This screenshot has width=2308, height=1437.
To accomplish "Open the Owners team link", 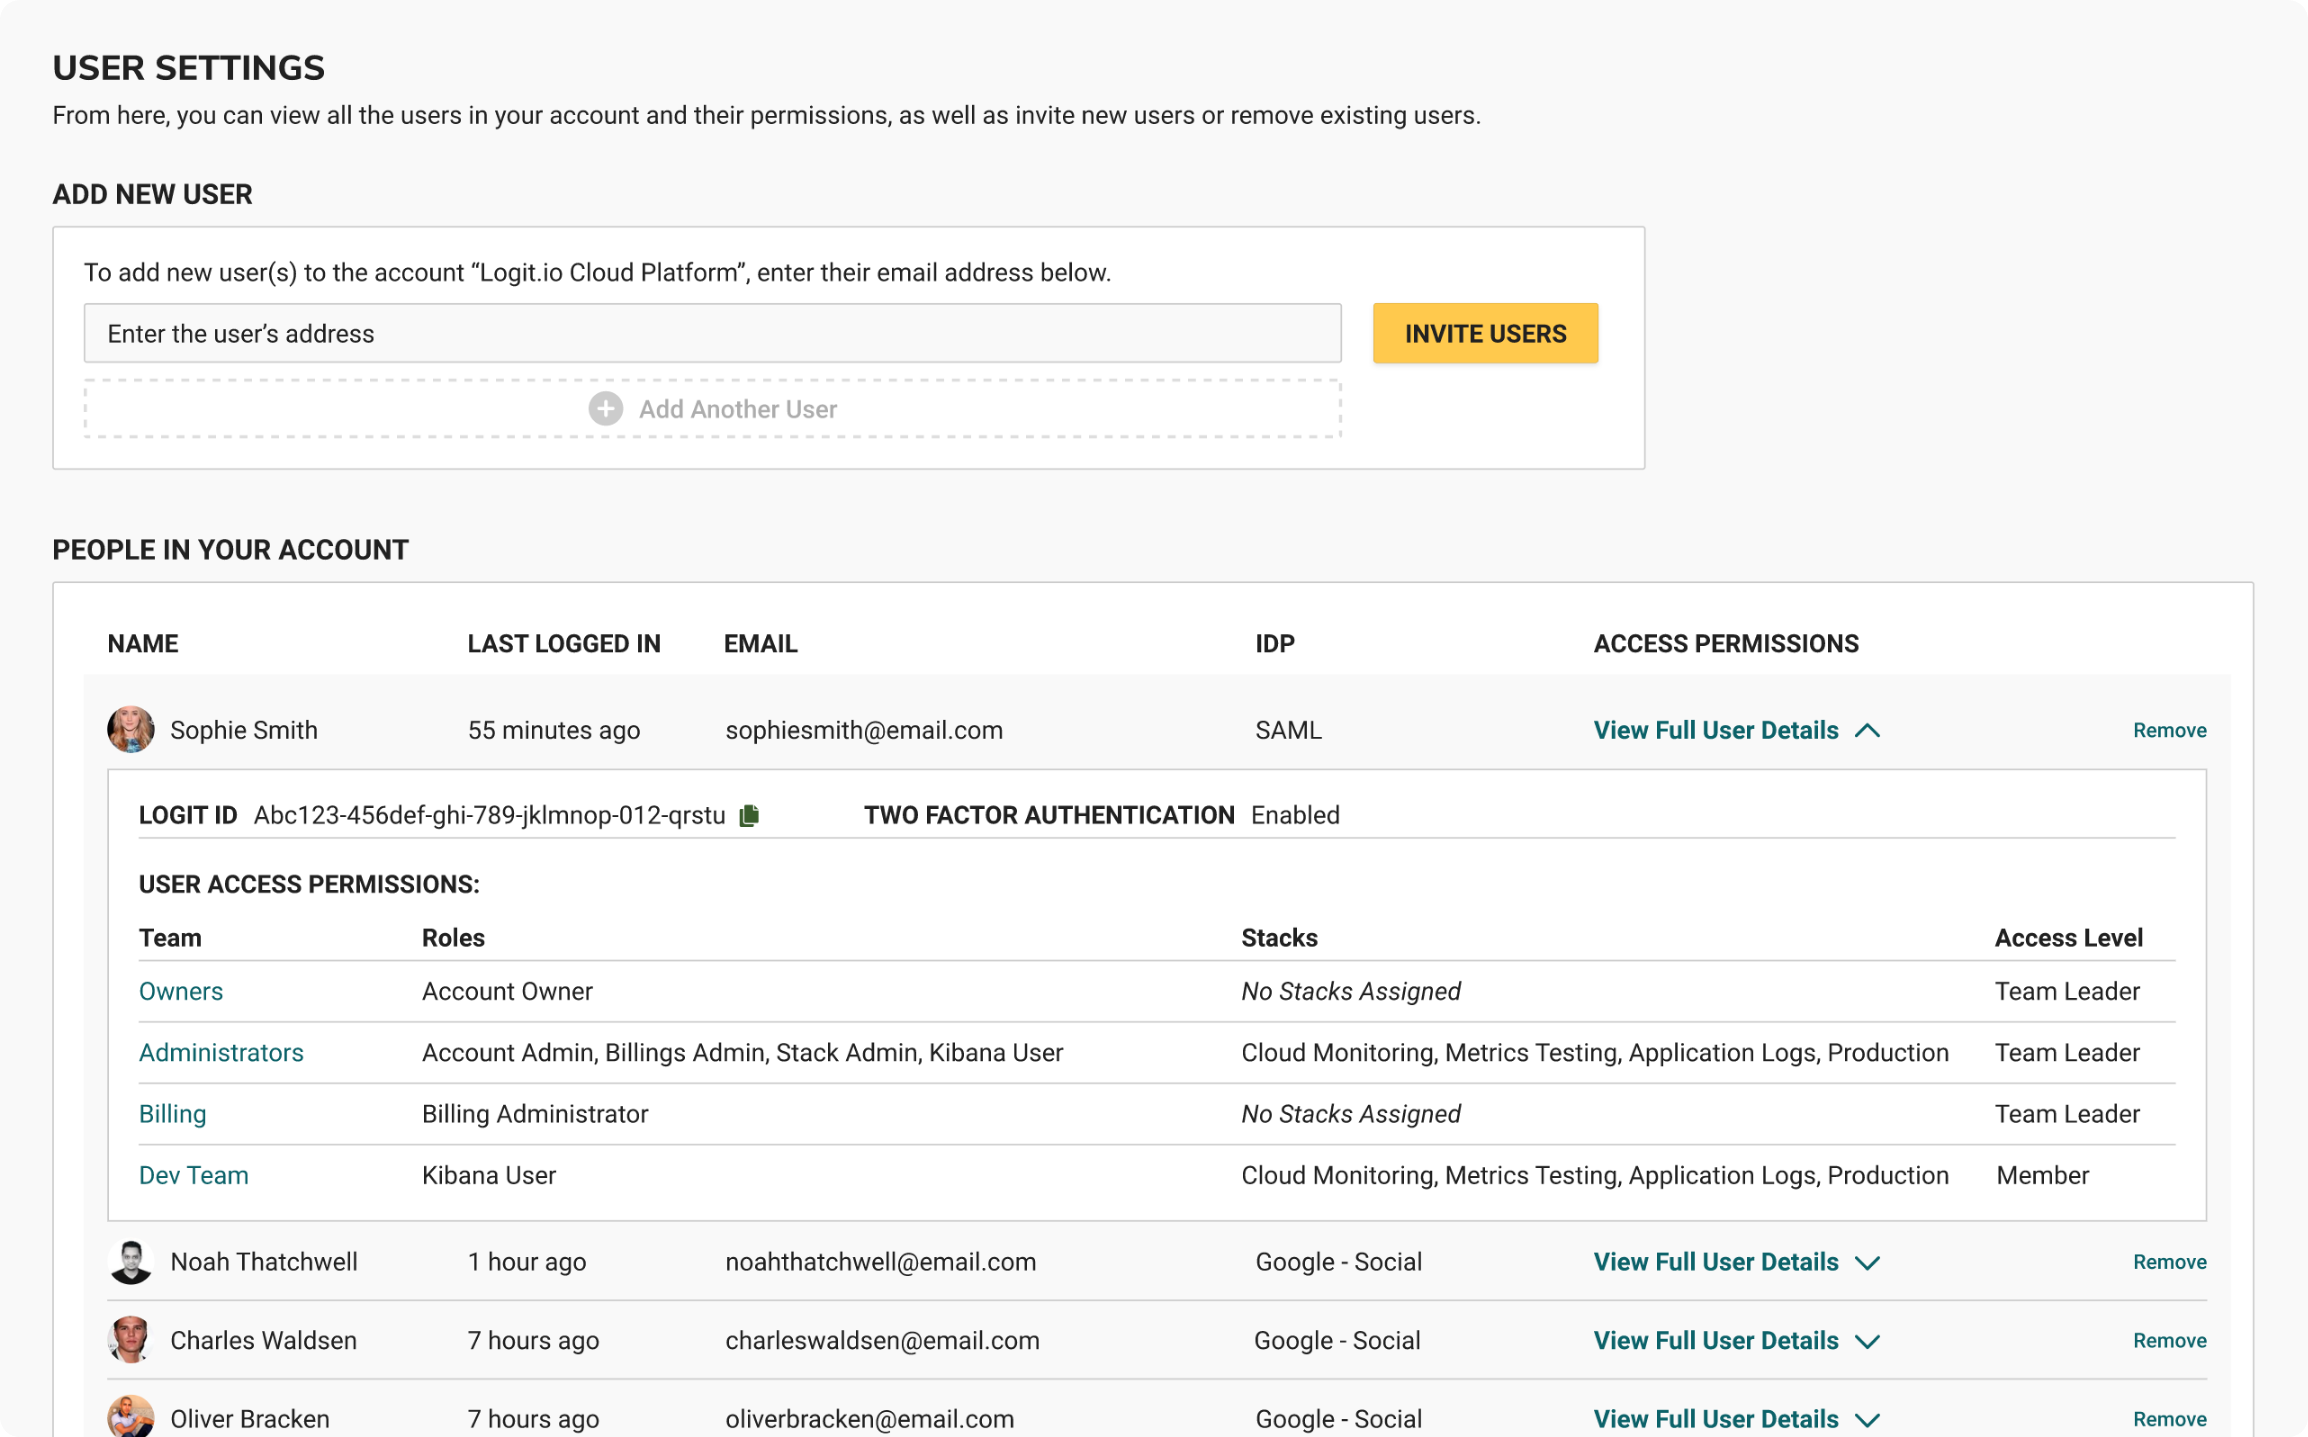I will point(180,991).
